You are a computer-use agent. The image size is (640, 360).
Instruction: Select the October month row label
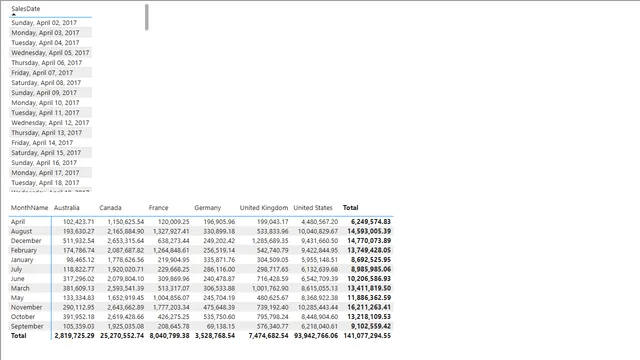point(23,317)
